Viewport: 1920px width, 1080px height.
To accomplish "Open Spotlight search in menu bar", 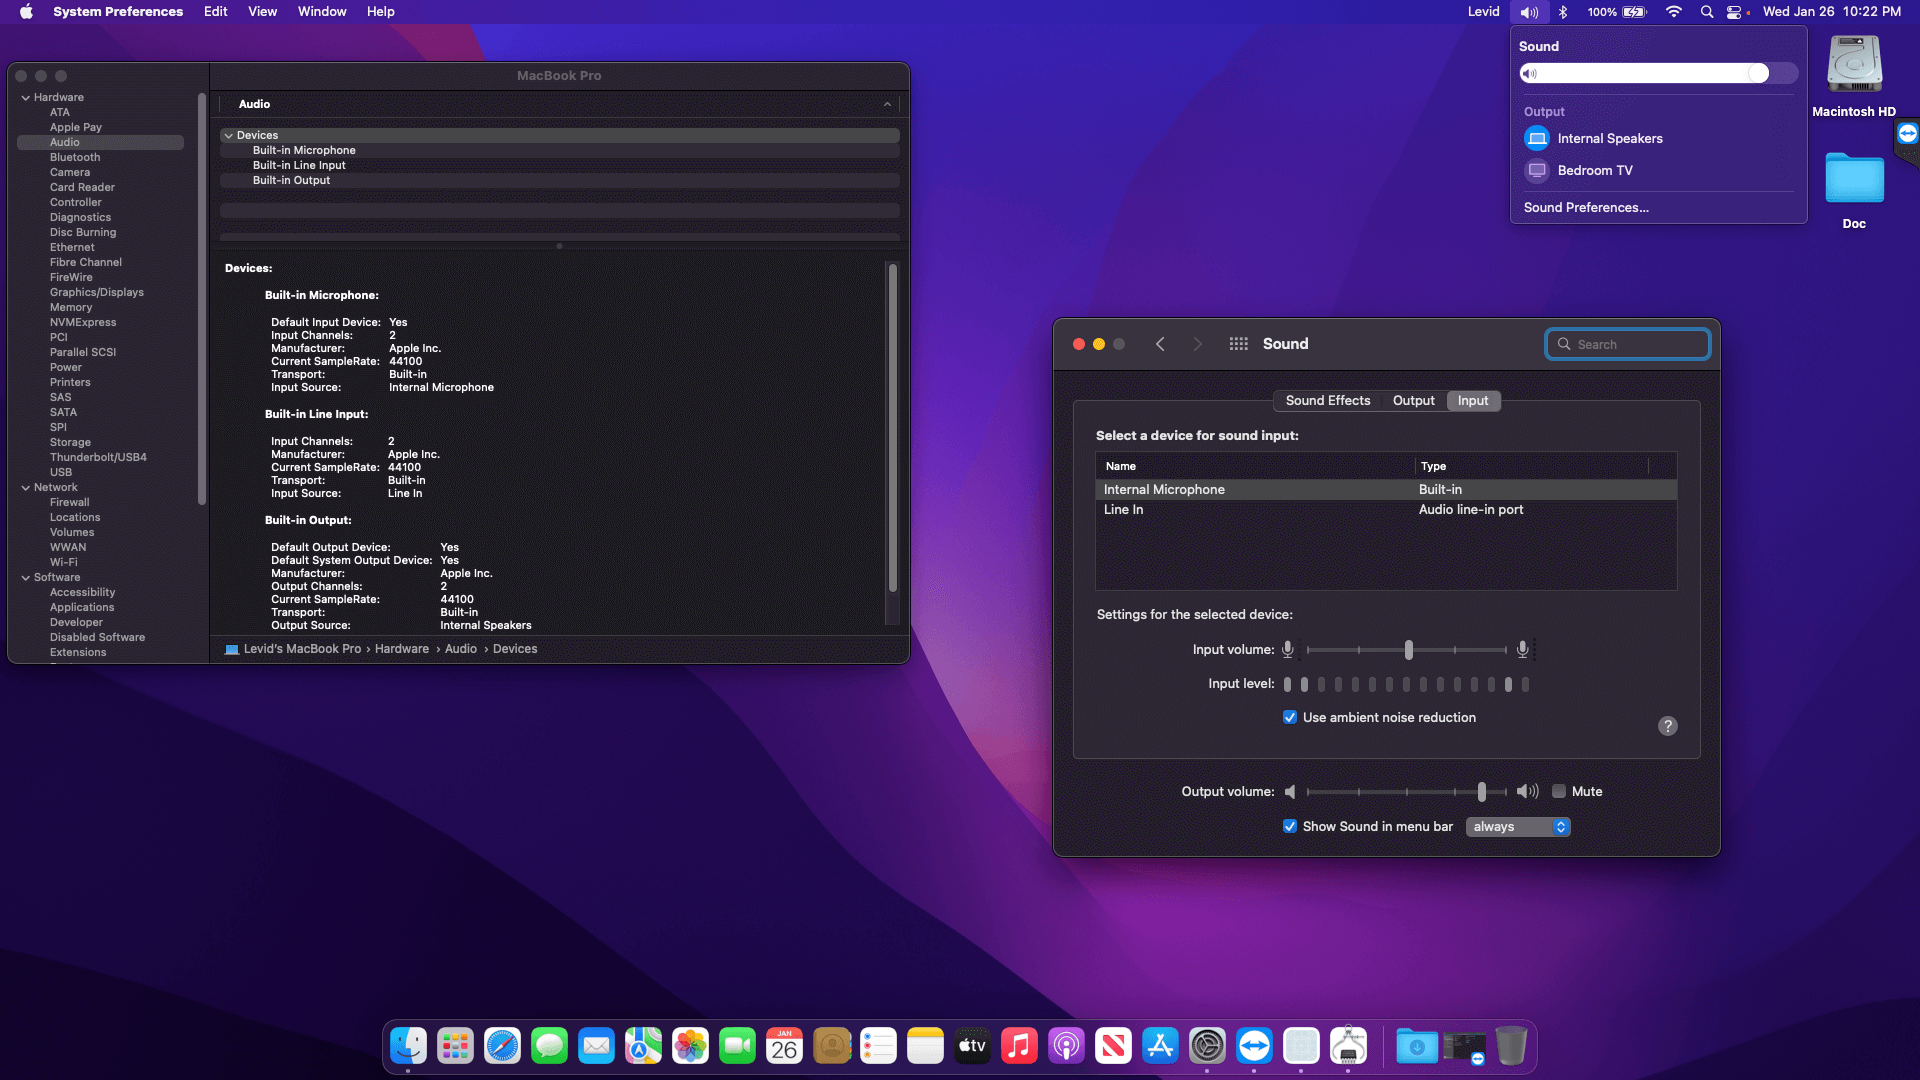I will [1707, 12].
